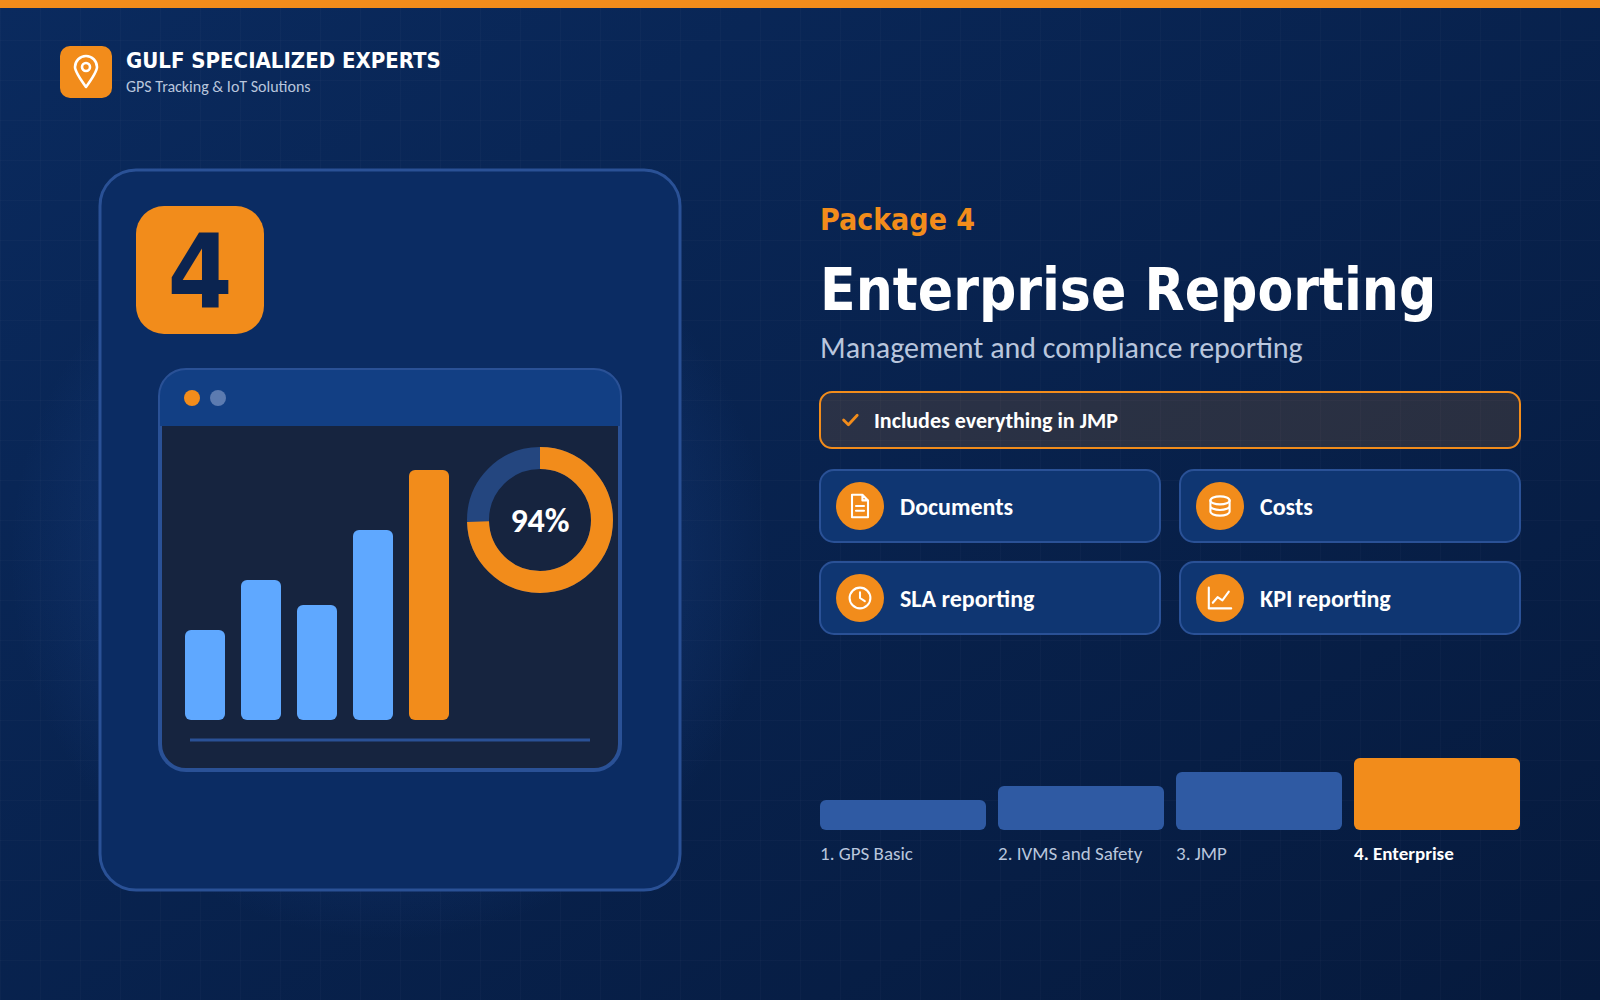The width and height of the screenshot is (1600, 1000).
Task: Click the Enterprise Reporting title
Action: (x=1128, y=290)
